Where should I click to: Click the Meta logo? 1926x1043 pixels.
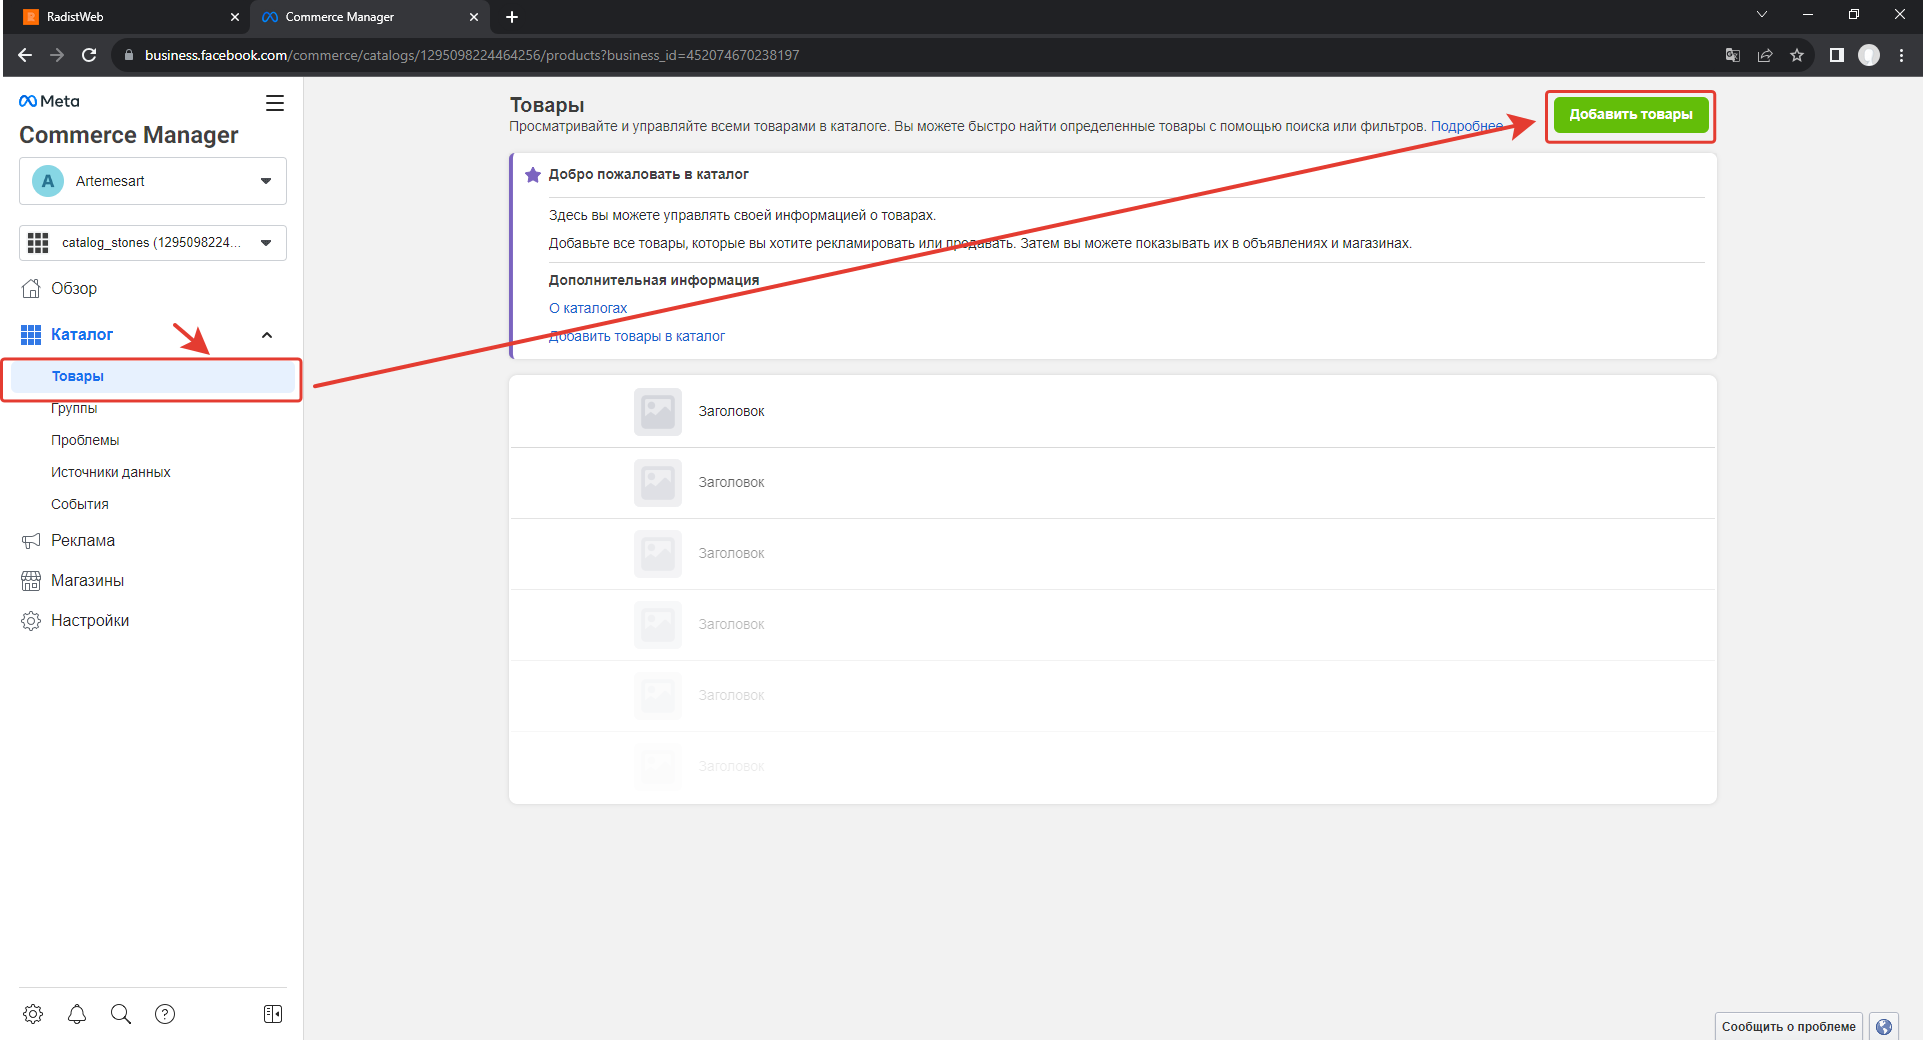(49, 101)
